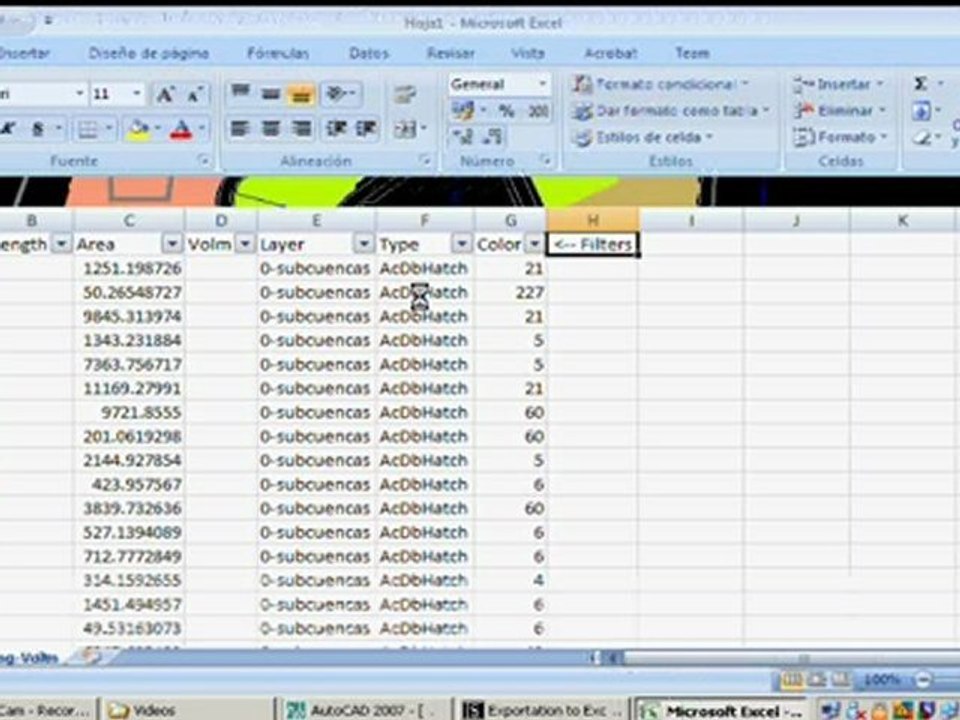Open Diseño de página tab
960x720 pixels.
(149, 53)
